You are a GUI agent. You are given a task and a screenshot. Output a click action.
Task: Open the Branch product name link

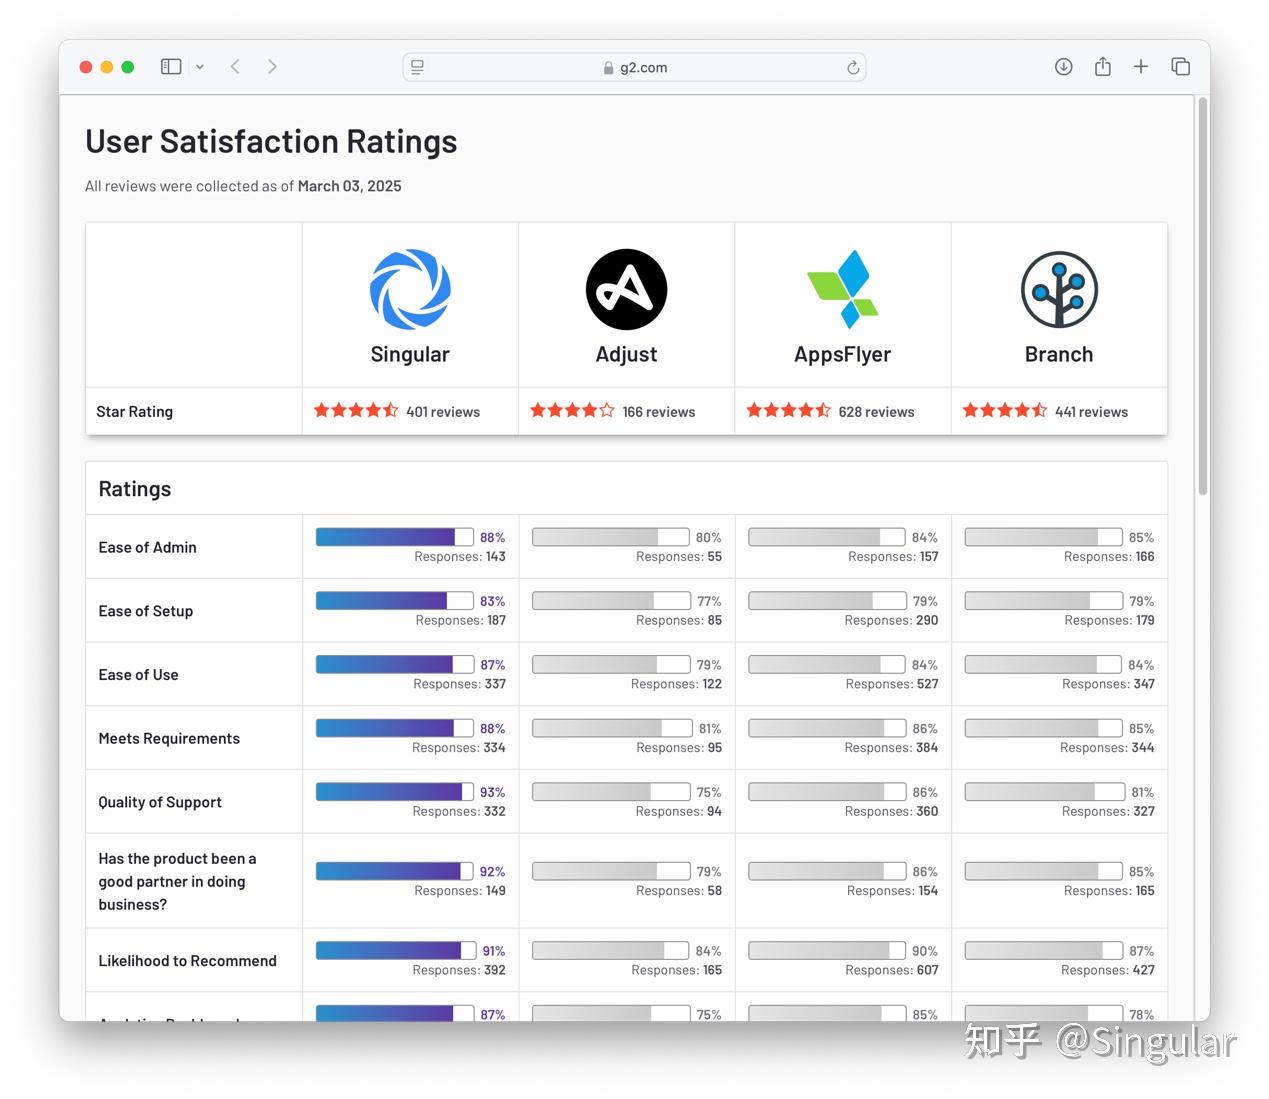1059,354
